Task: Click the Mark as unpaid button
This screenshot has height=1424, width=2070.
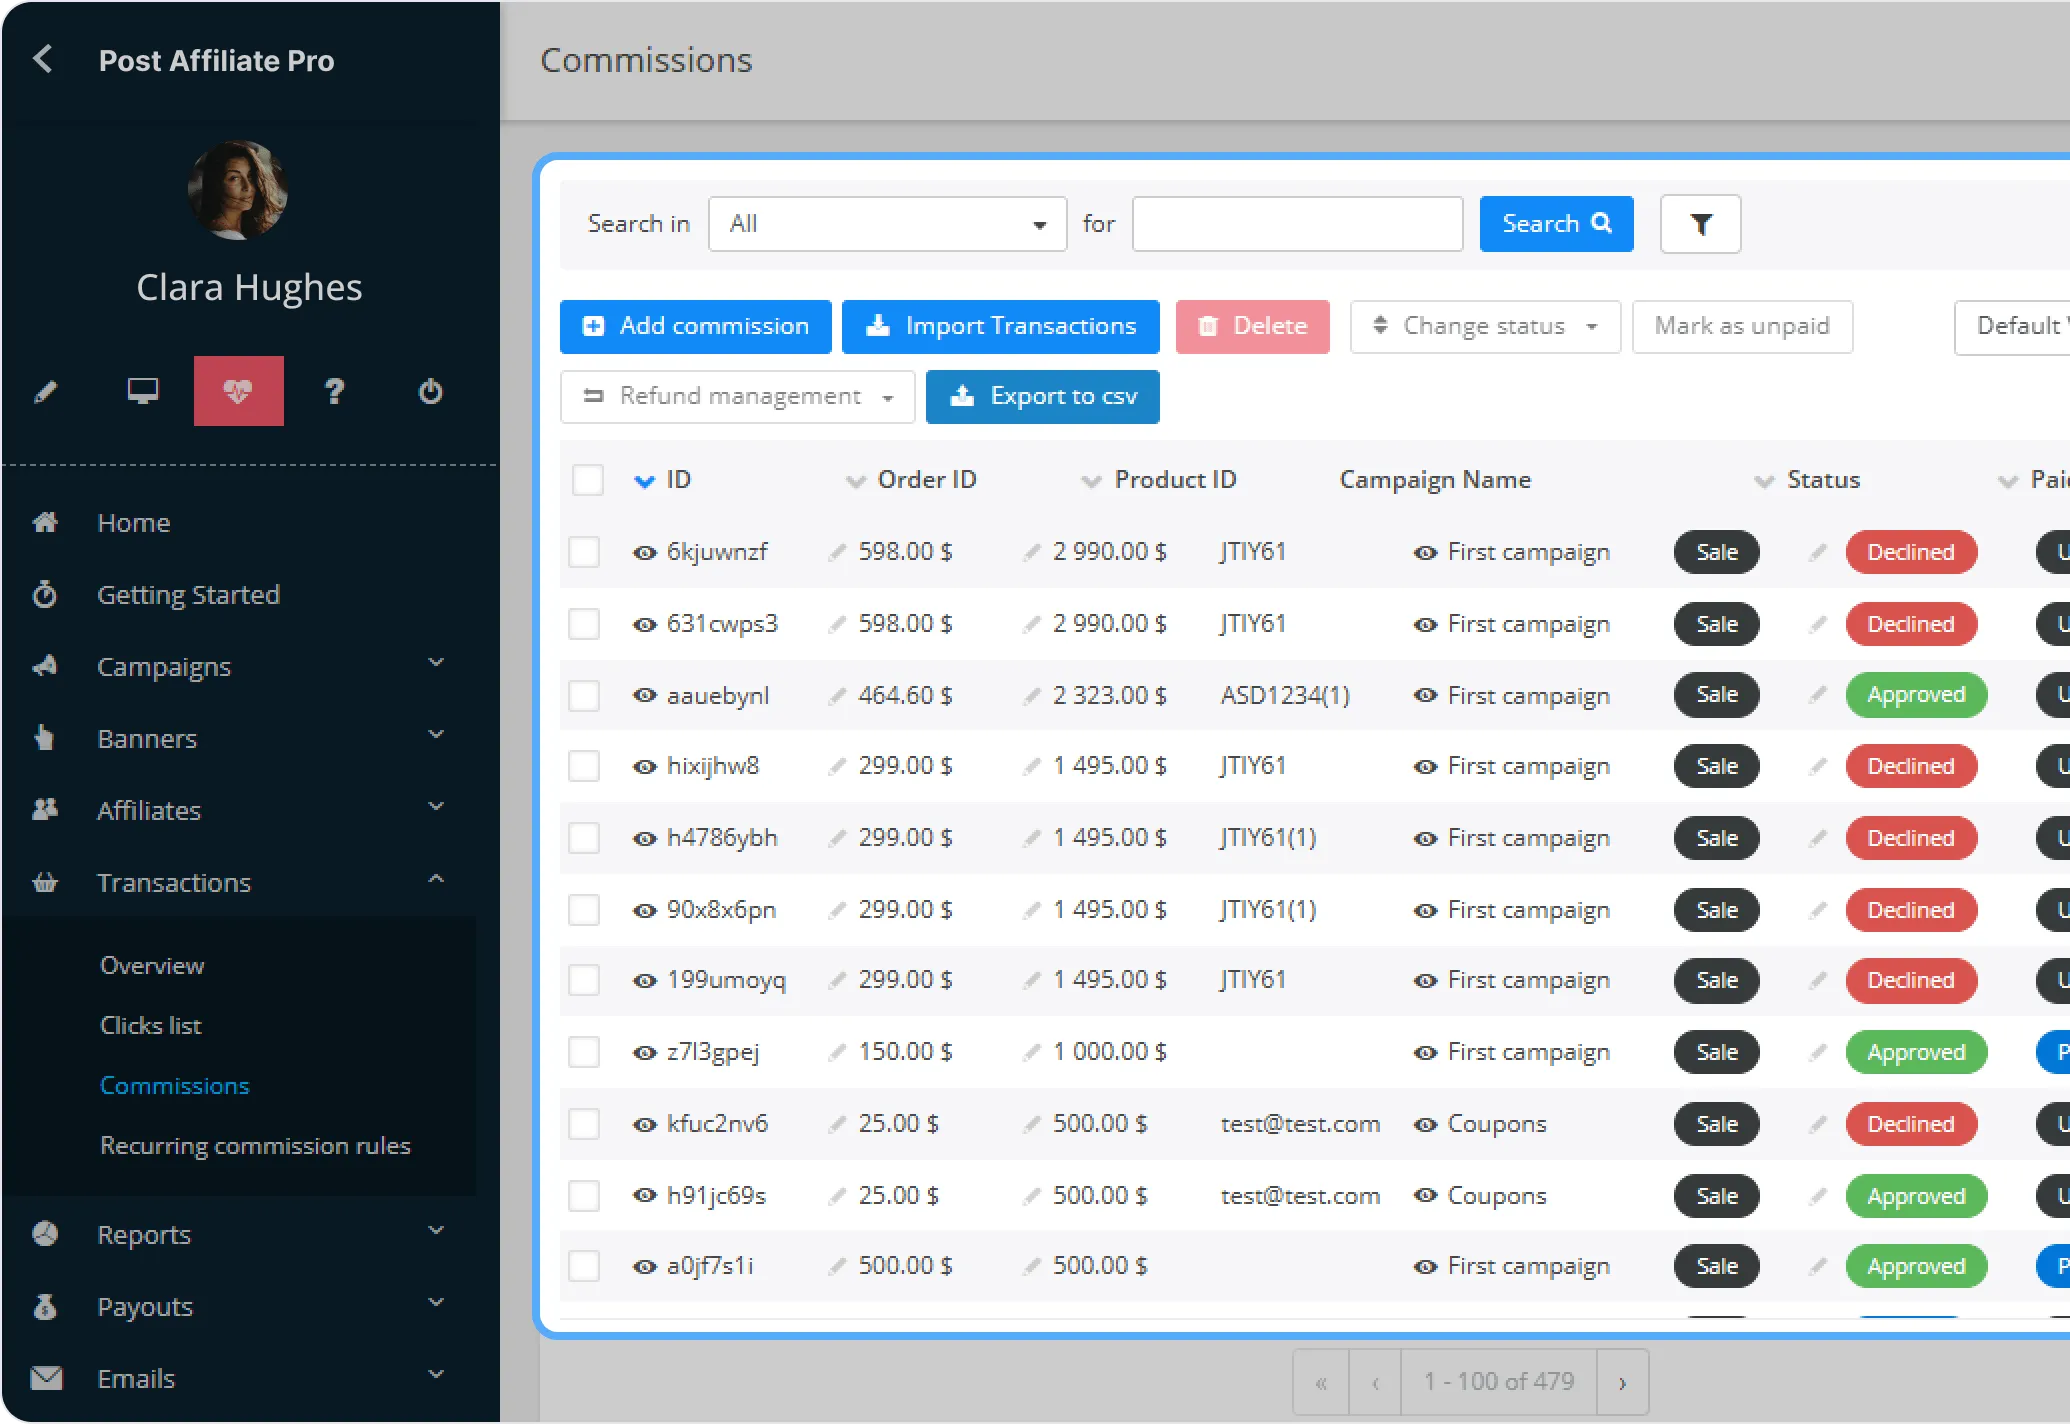Action: [1742, 326]
